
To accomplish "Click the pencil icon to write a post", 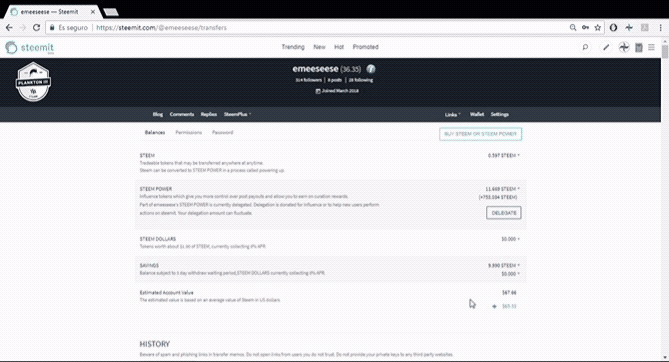I will [605, 47].
